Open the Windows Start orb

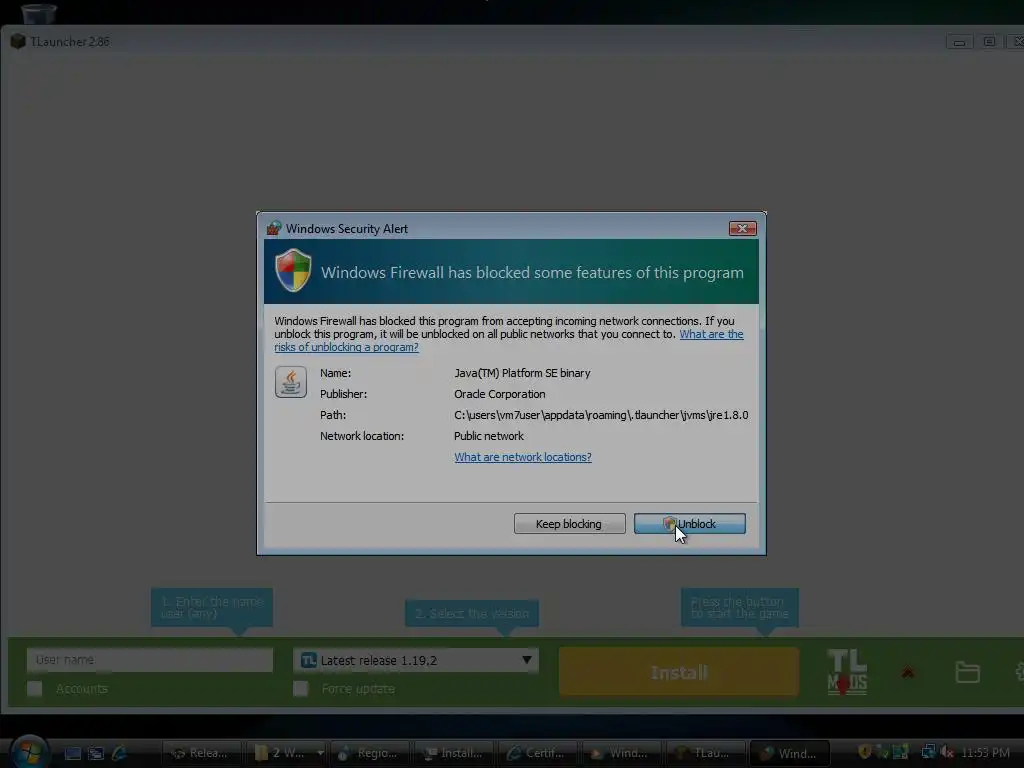coord(29,752)
